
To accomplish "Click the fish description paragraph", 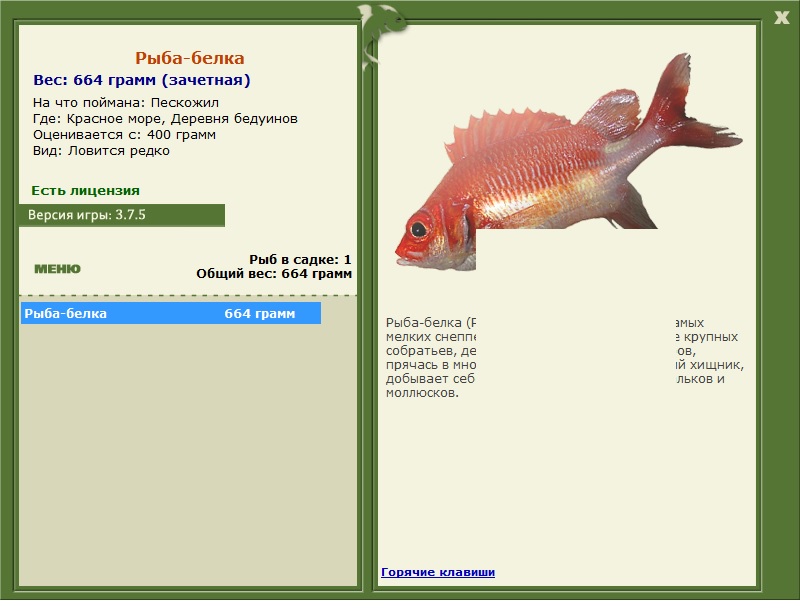I will (x=565, y=358).
